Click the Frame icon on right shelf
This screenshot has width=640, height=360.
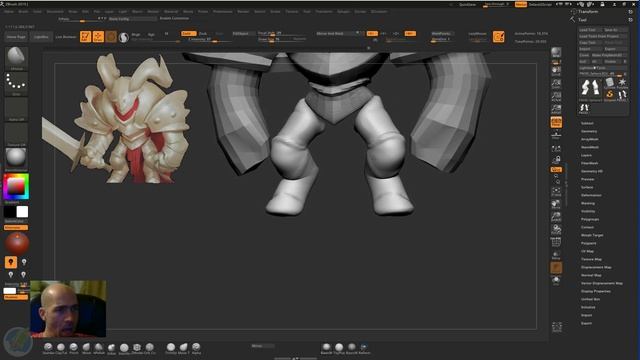pos(556,191)
